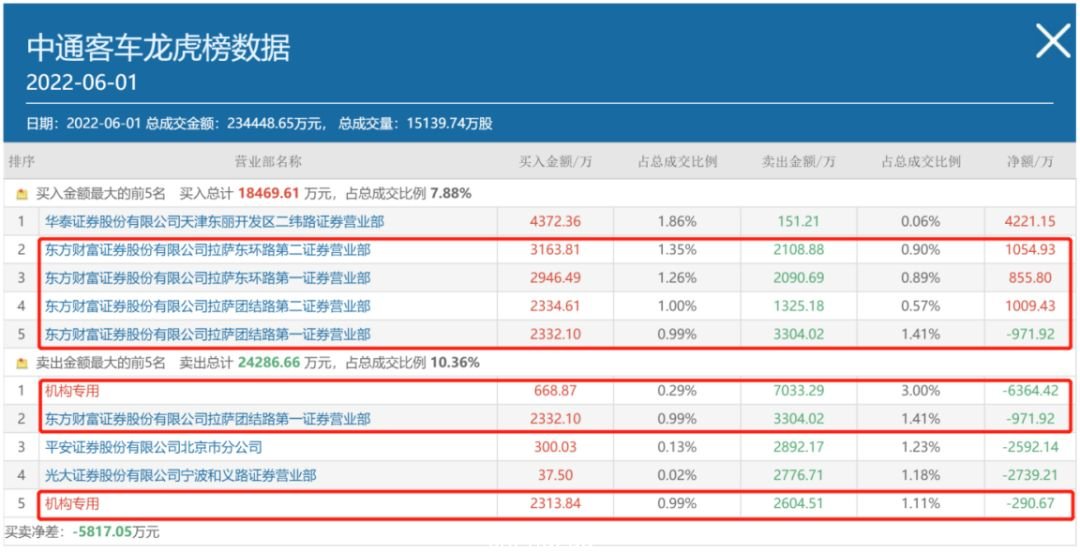The width and height of the screenshot is (1080, 552).
Task: Select the 3.00% ratio cell
Action: (921, 391)
